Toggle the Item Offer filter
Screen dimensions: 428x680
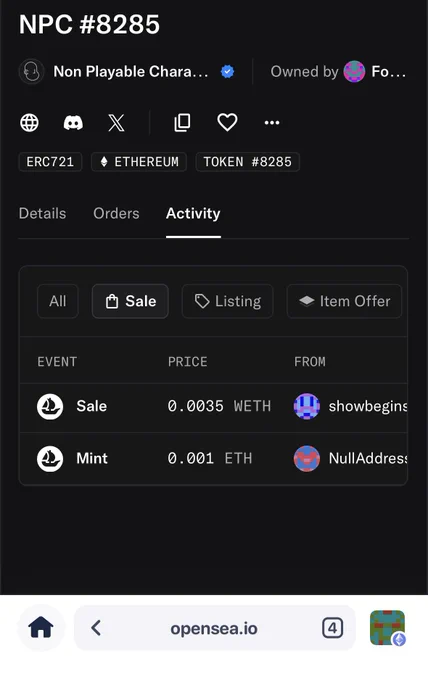[x=344, y=301]
